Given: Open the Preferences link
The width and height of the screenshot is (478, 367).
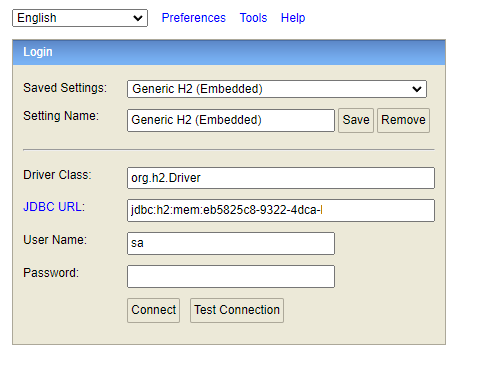Looking at the screenshot, I should coord(193,18).
